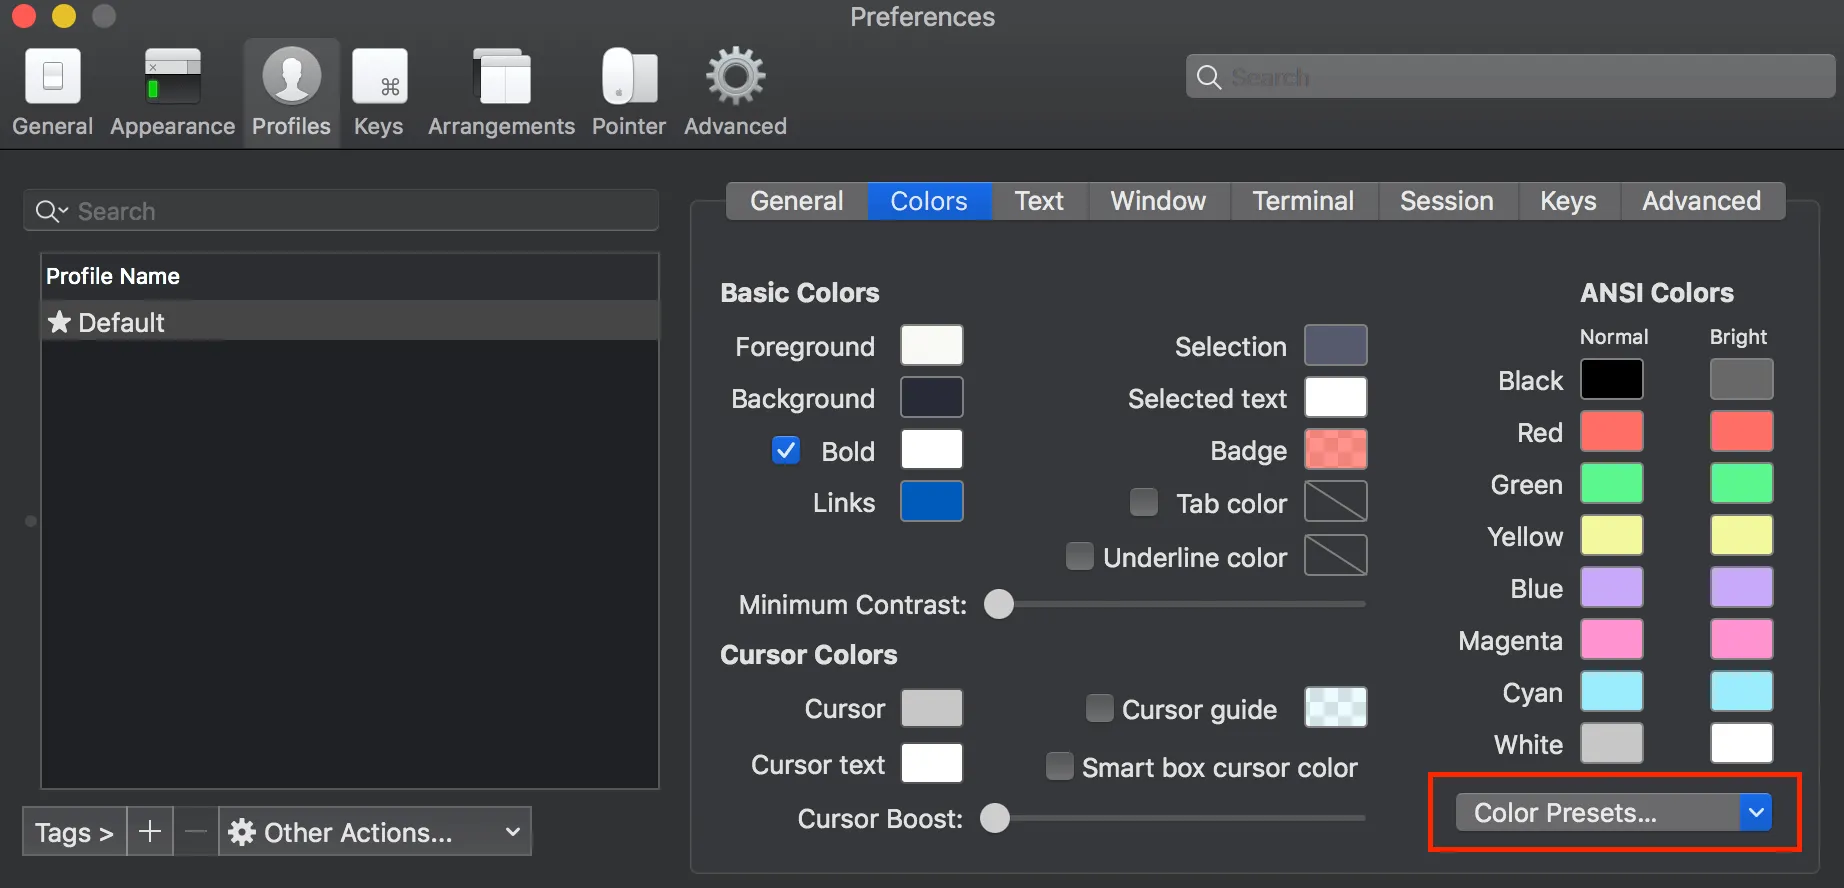Open the Appearance preferences icon
Viewport: 1844px width, 888px height.
coord(172,77)
